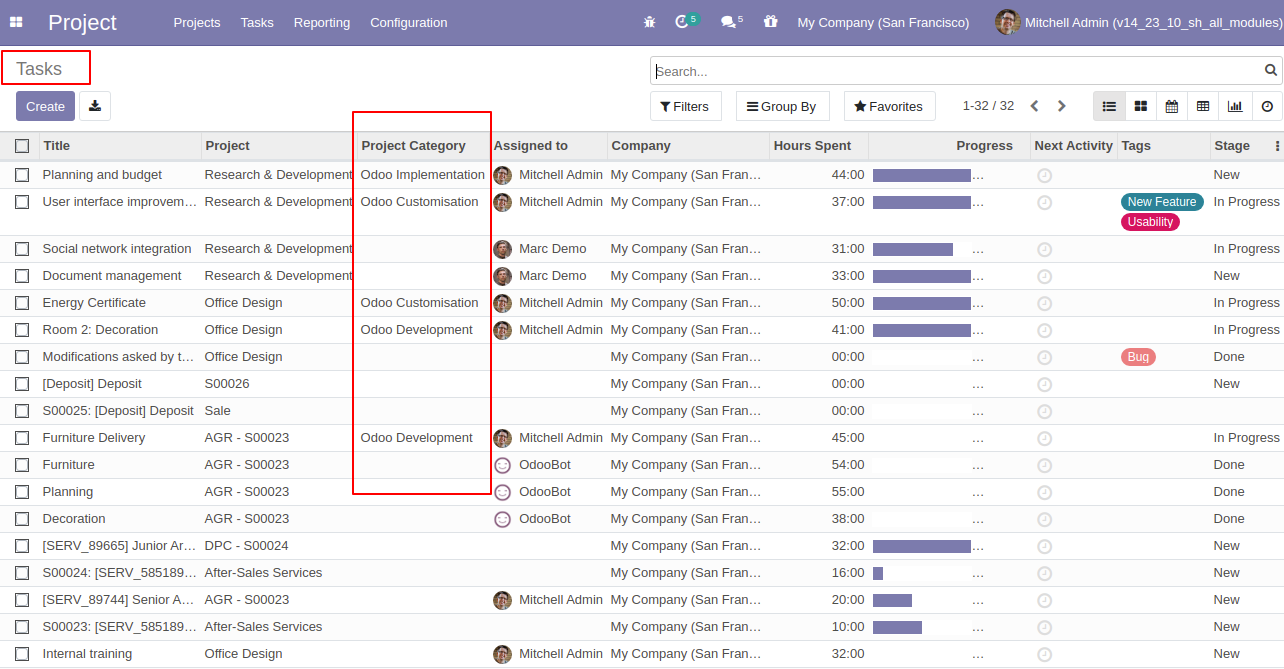This screenshot has width=1284, height=669.
Task: Open the Planning and budget task
Action: 102,175
